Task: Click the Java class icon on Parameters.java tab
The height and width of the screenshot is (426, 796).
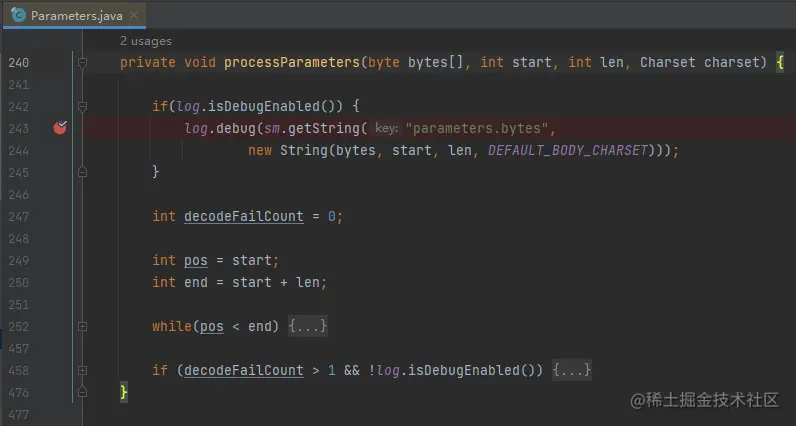Action: click(18, 15)
